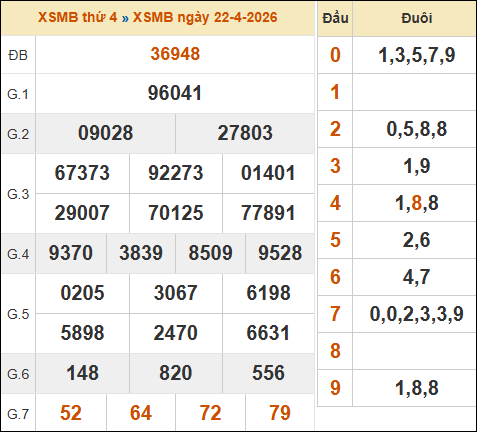Click G.2 result 09028
The image size is (477, 432).
tap(105, 133)
